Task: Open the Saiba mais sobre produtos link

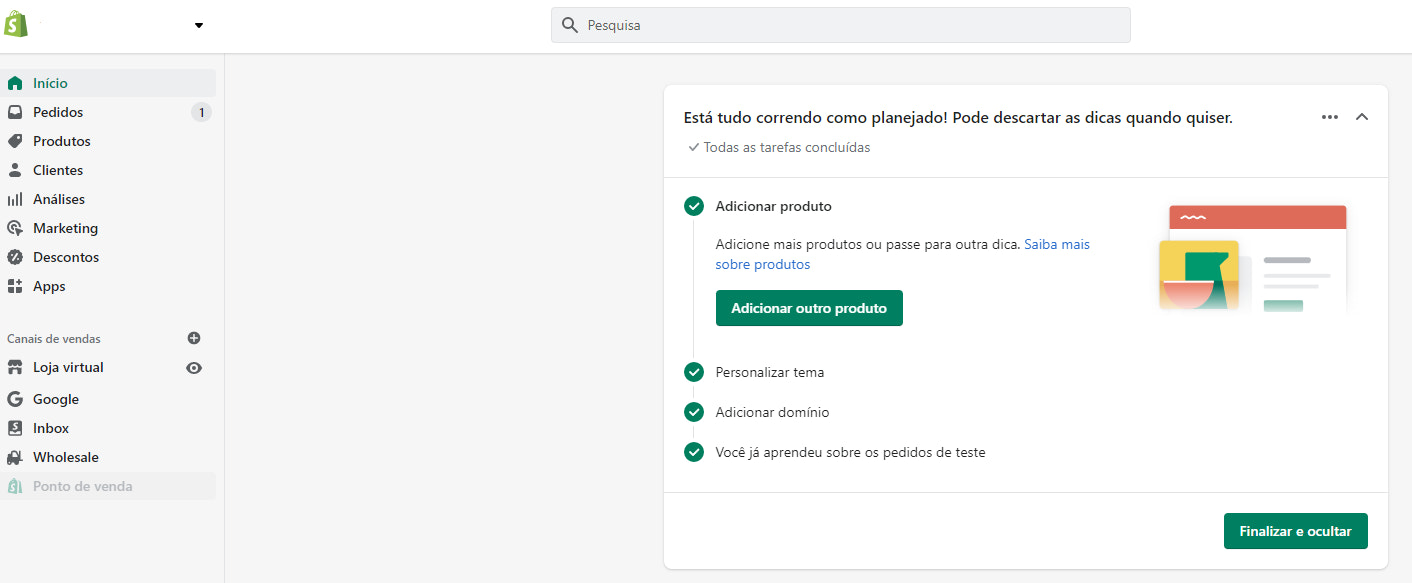Action: click(1056, 243)
